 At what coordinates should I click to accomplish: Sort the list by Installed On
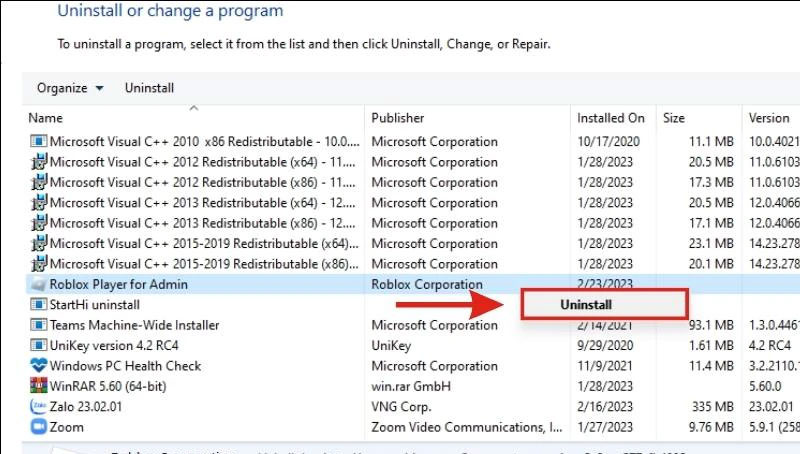pyautogui.click(x=610, y=118)
